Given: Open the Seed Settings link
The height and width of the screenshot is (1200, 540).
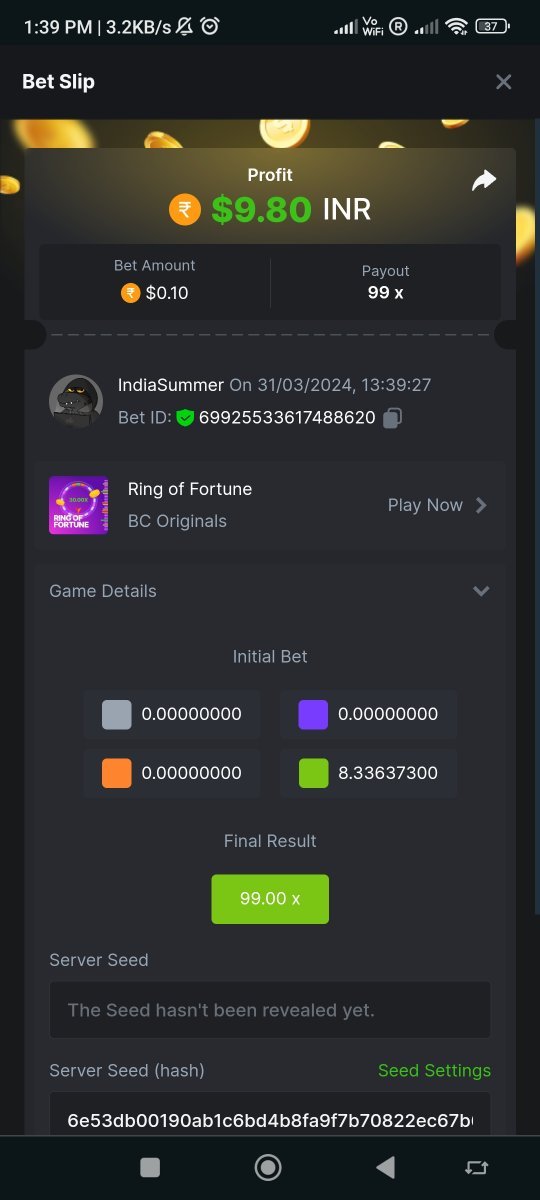Looking at the screenshot, I should pyautogui.click(x=434, y=1070).
